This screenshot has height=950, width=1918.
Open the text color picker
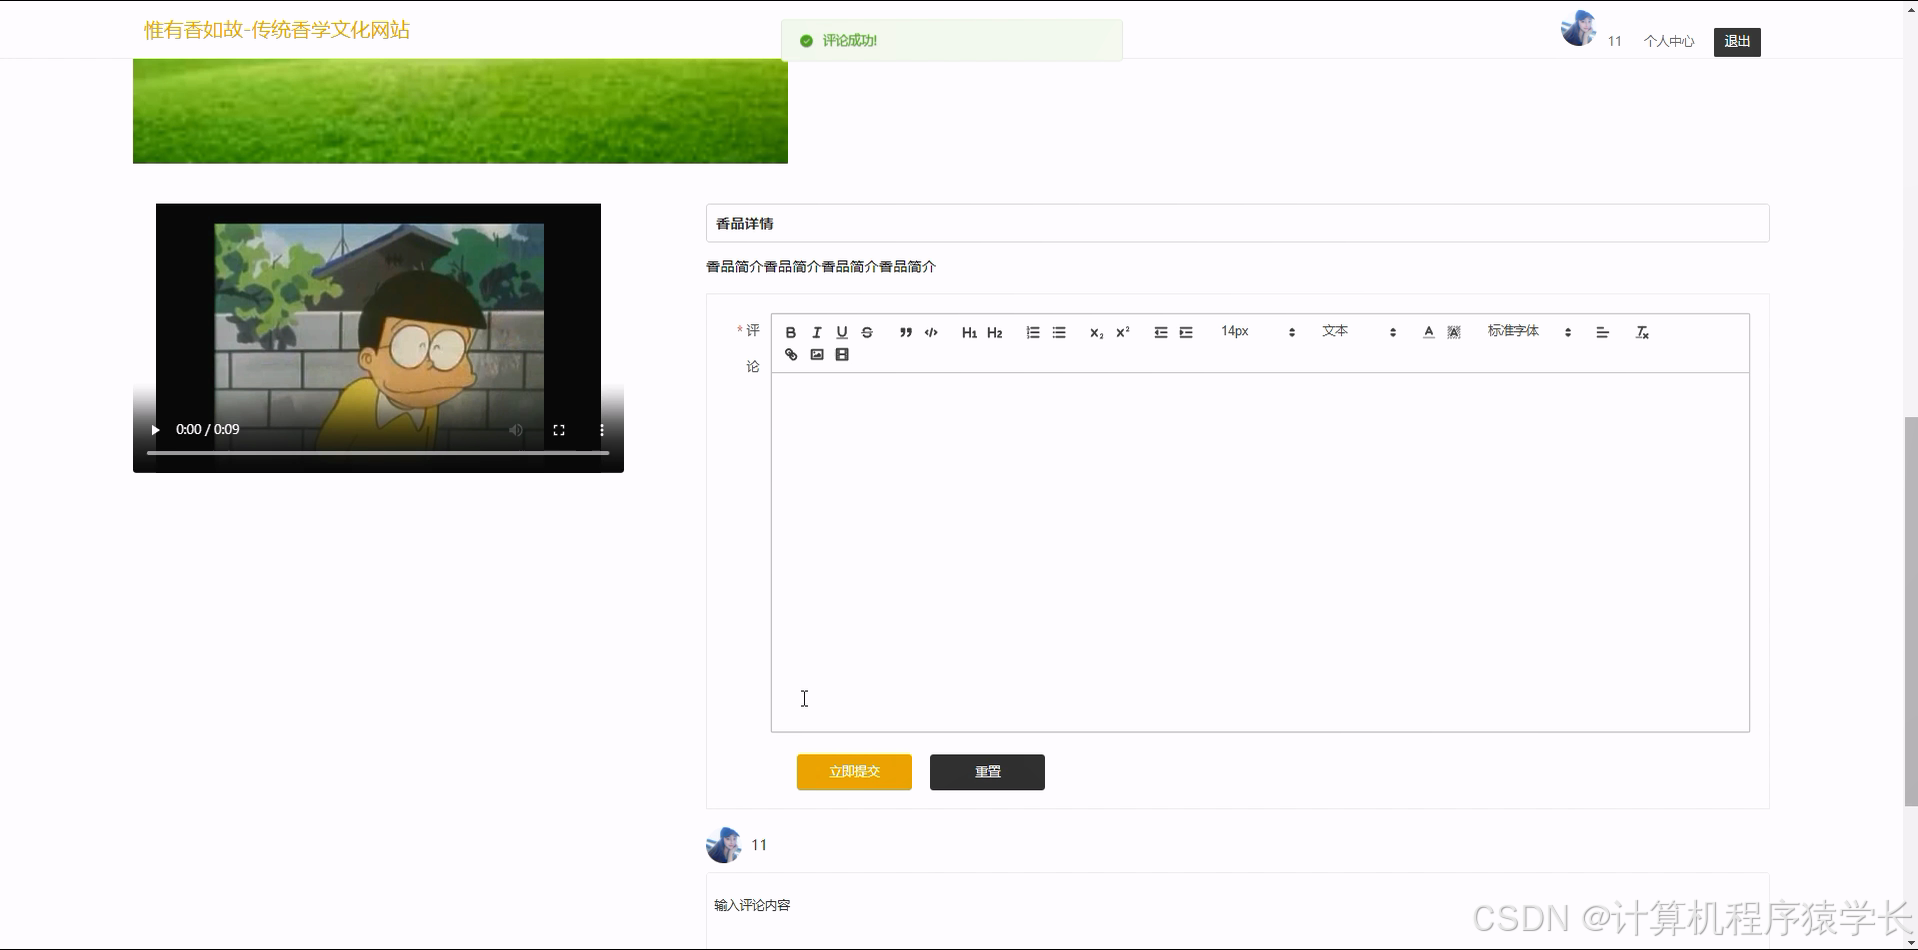(x=1428, y=331)
